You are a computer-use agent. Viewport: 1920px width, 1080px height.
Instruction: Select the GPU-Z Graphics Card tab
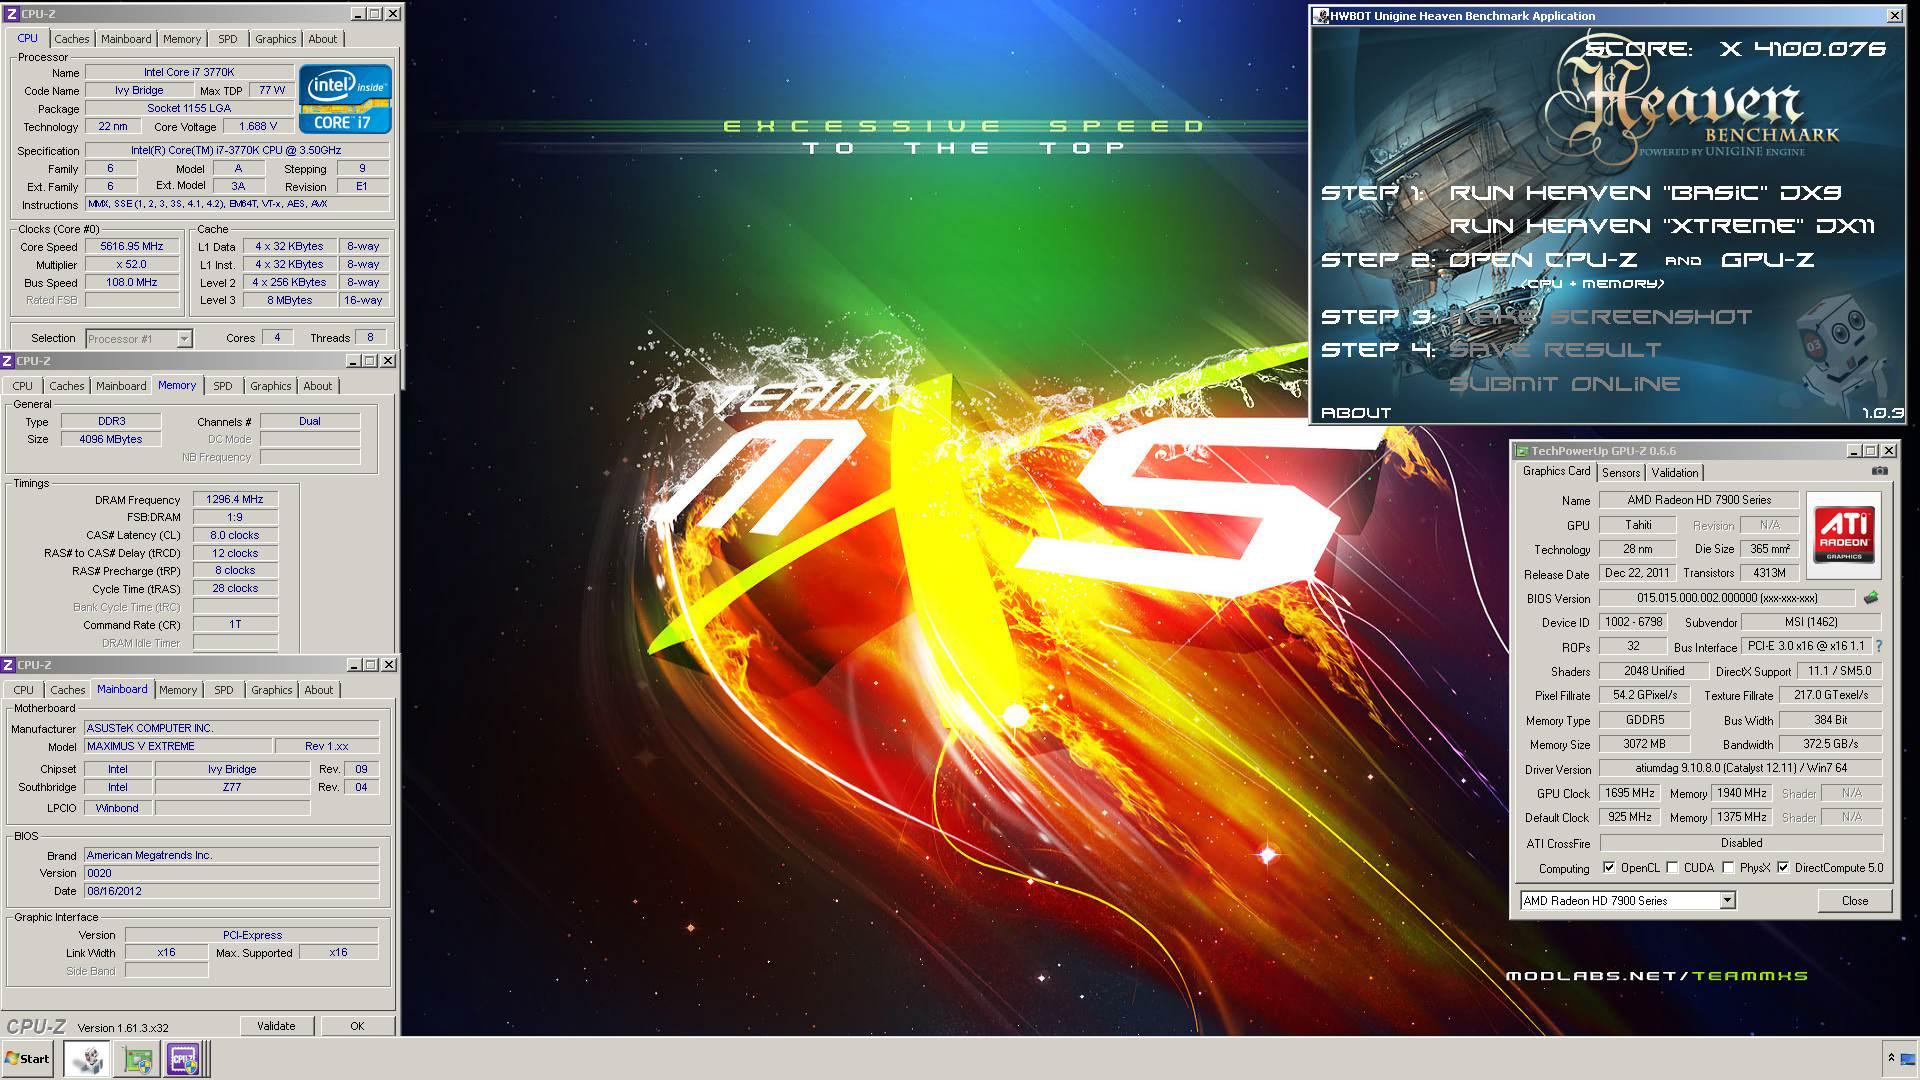1556,471
